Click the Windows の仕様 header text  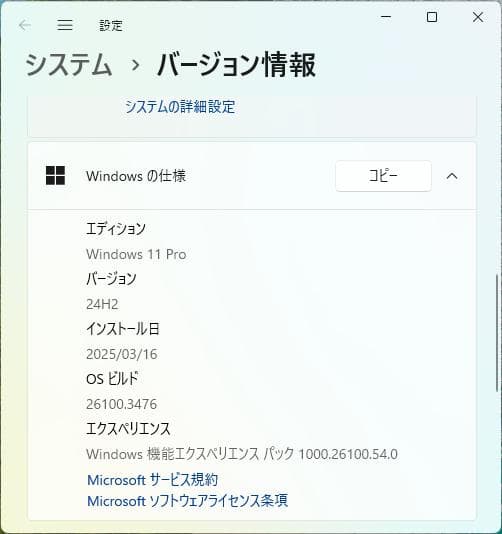136,176
